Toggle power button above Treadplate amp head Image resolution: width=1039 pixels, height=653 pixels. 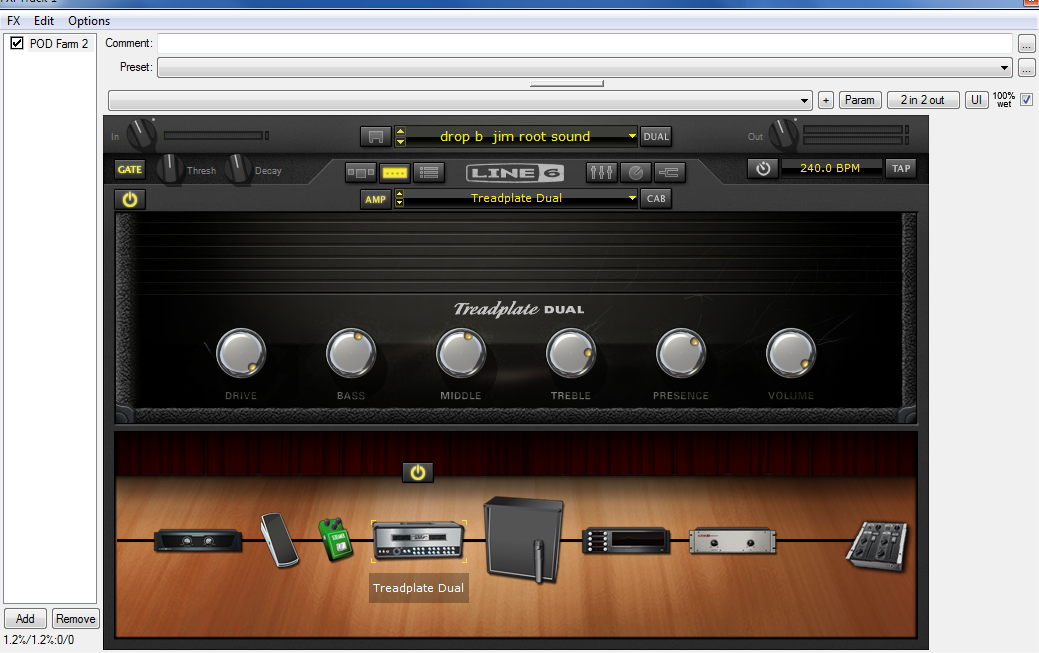tap(417, 472)
